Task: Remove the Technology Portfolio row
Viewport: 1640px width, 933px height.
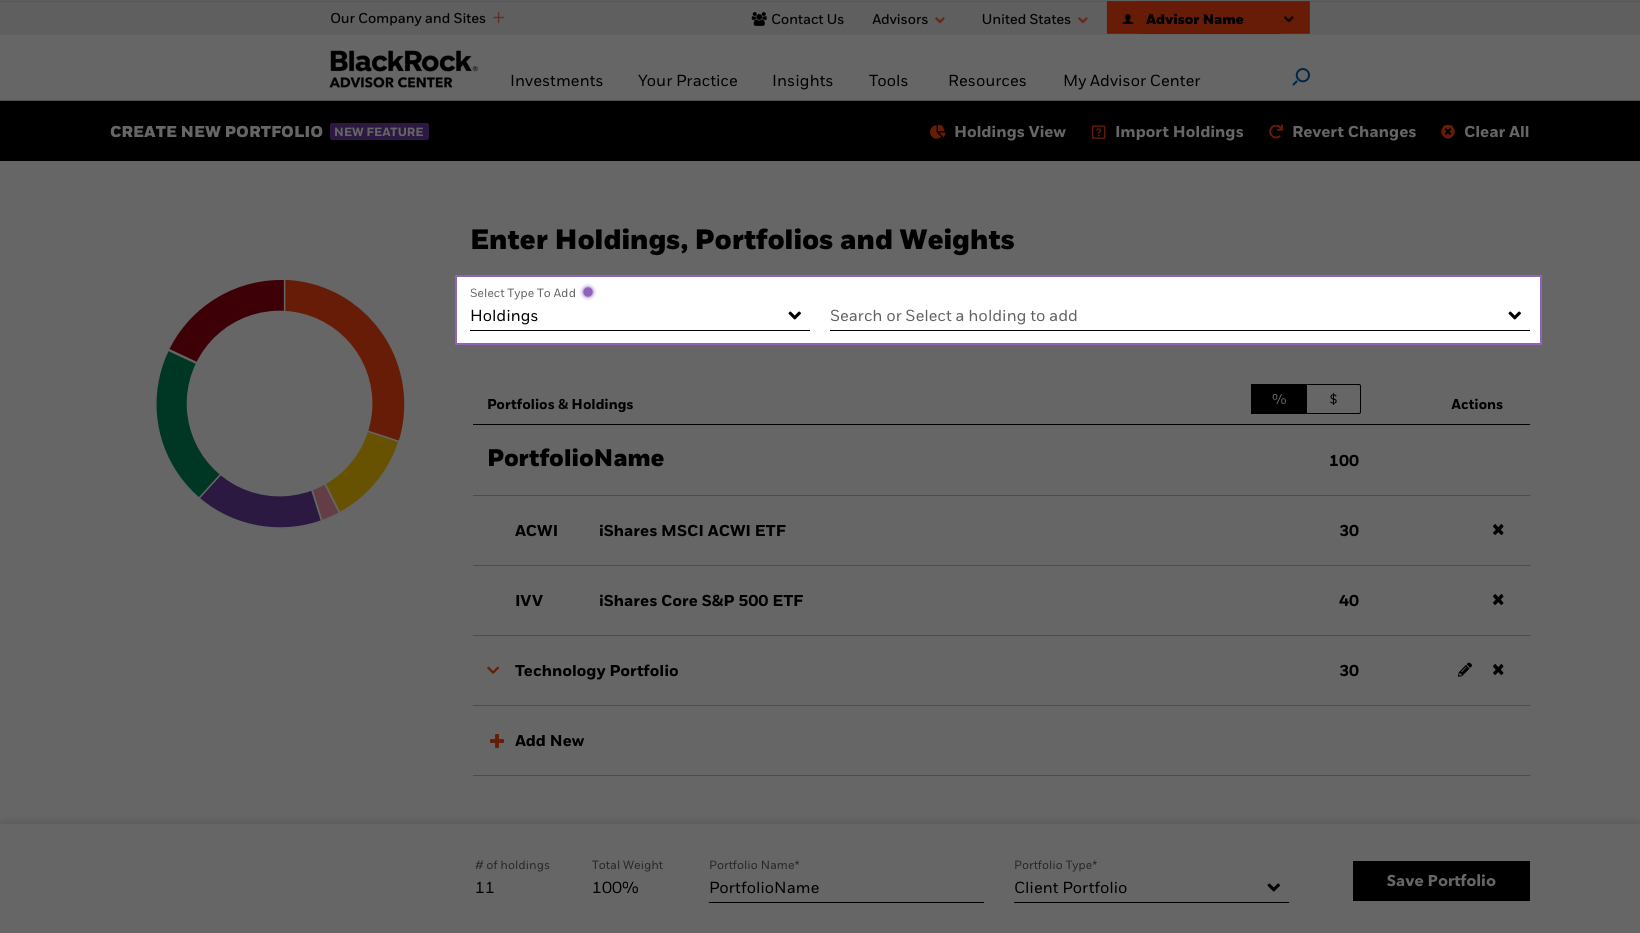Action: click(x=1498, y=670)
